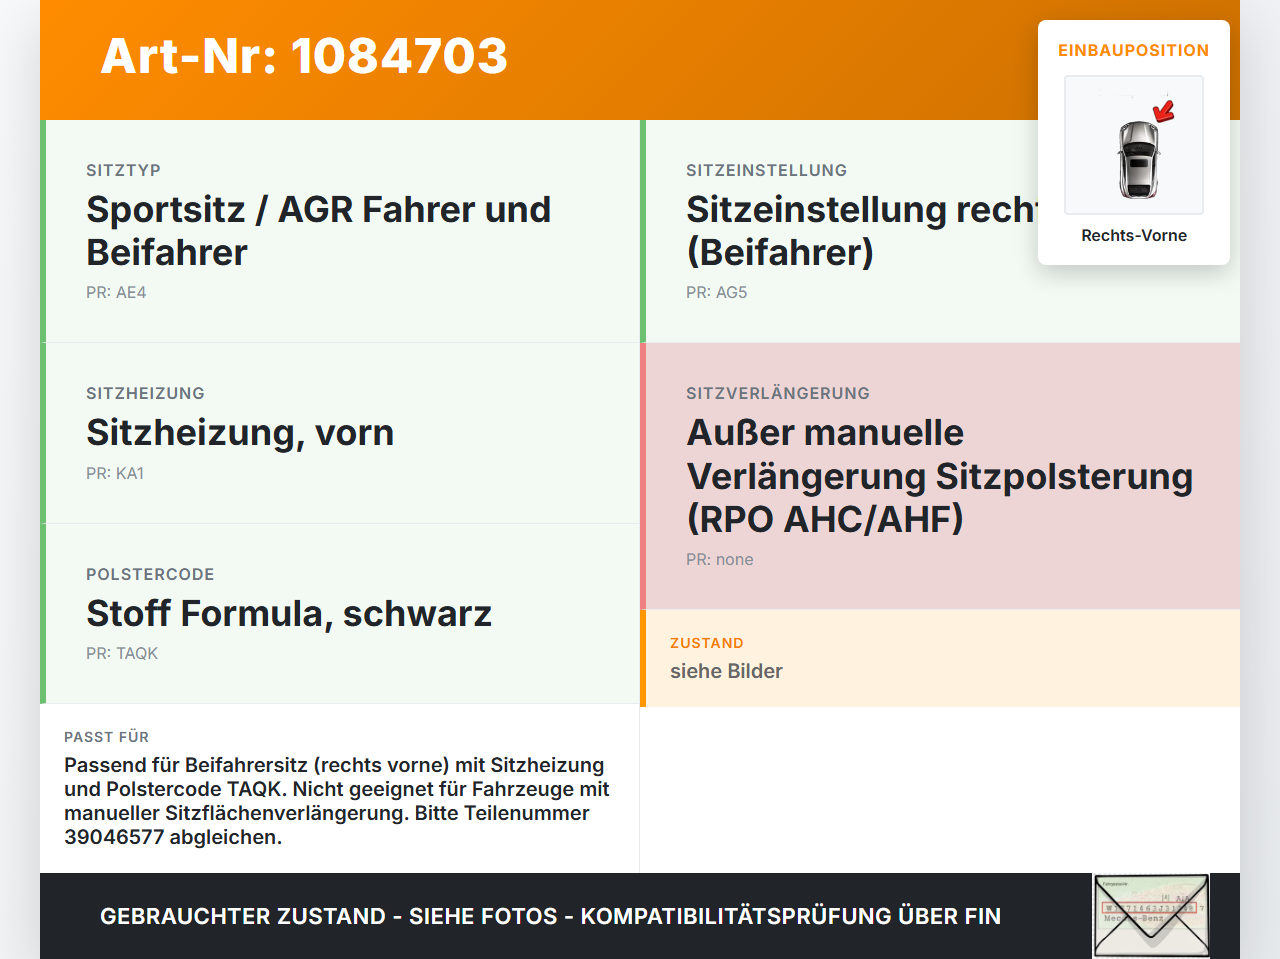Click the EINBAUPOSITION label

[x=1134, y=50]
